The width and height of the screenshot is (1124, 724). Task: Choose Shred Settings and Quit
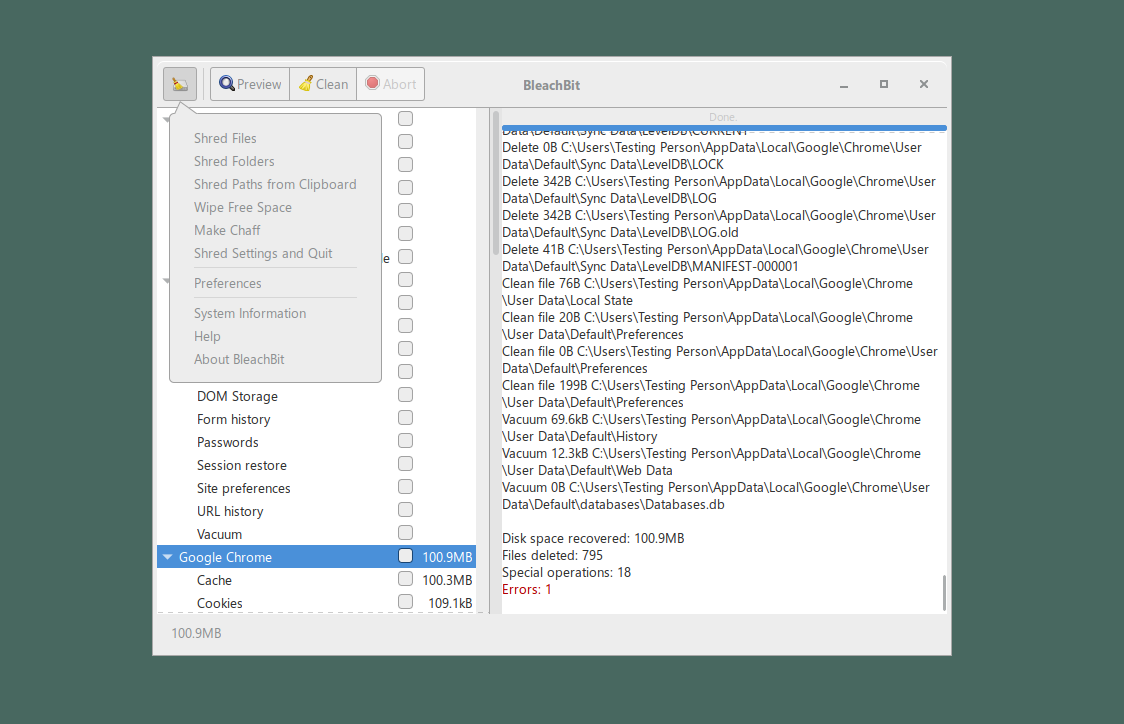pyautogui.click(x=263, y=253)
